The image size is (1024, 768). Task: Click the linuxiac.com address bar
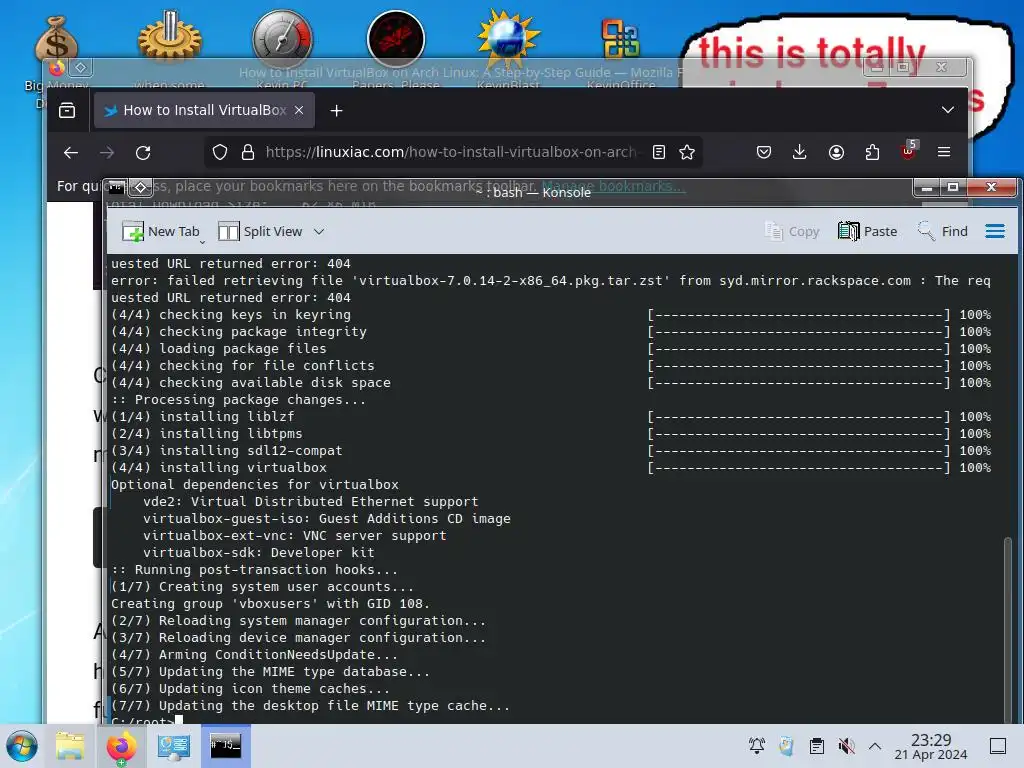coord(451,152)
